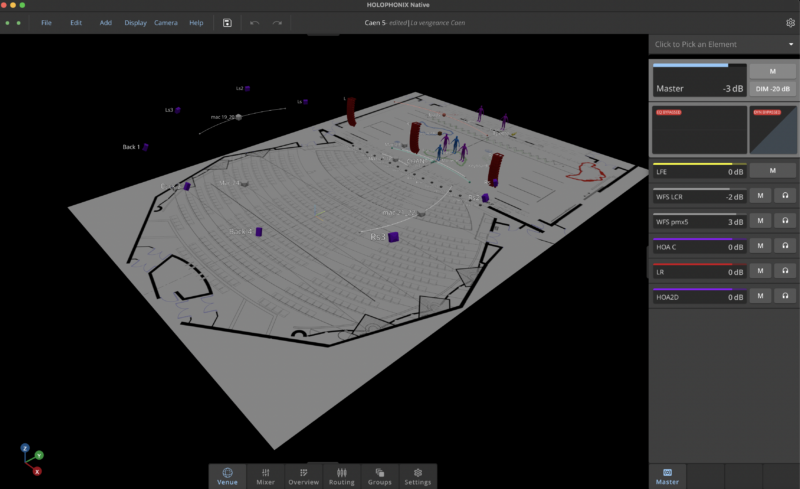Click the save project icon
This screenshot has height=489, width=800.
pos(228,22)
